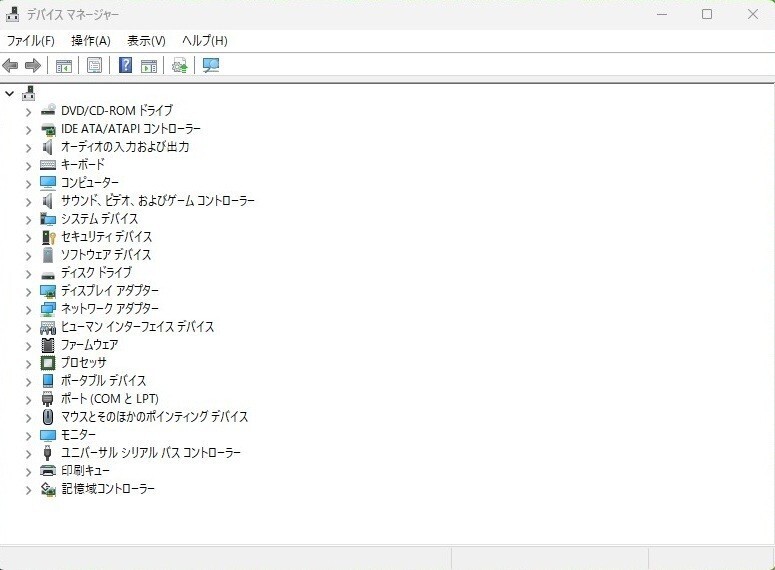Click Scan for hardware changes monitor icon
This screenshot has width=775, height=570.
pyautogui.click(x=211, y=65)
